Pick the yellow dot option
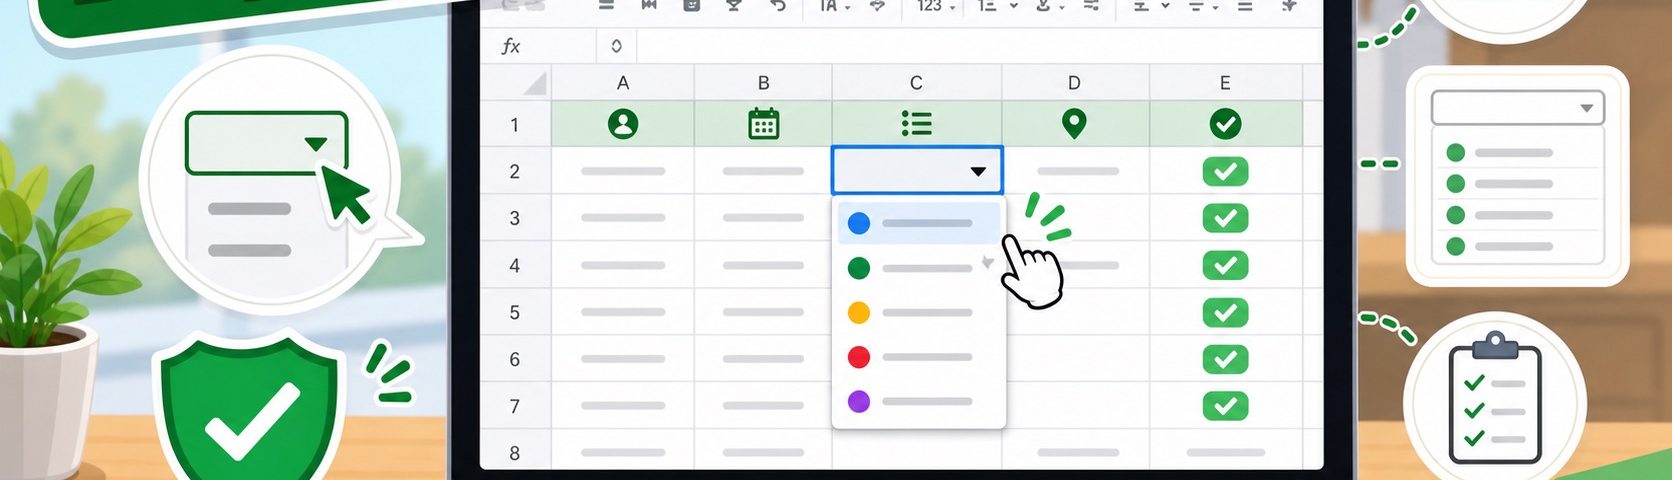Screen dimensions: 1672x480 917,312
